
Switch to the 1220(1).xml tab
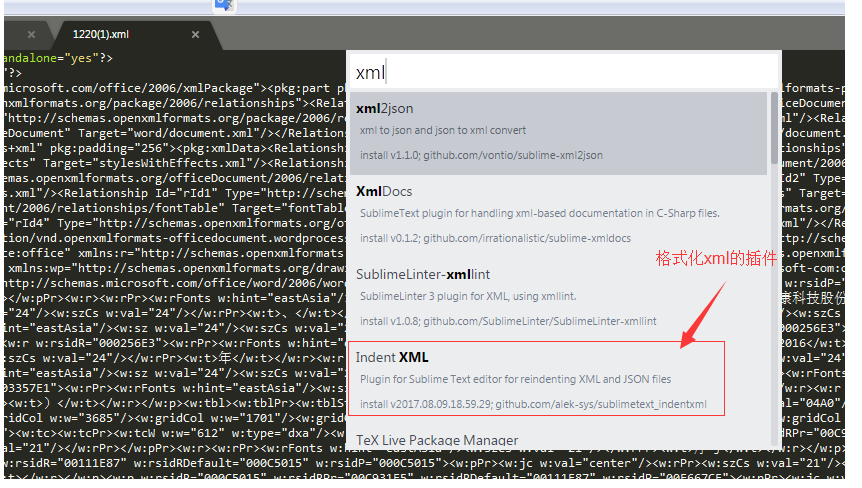[x=101, y=35]
